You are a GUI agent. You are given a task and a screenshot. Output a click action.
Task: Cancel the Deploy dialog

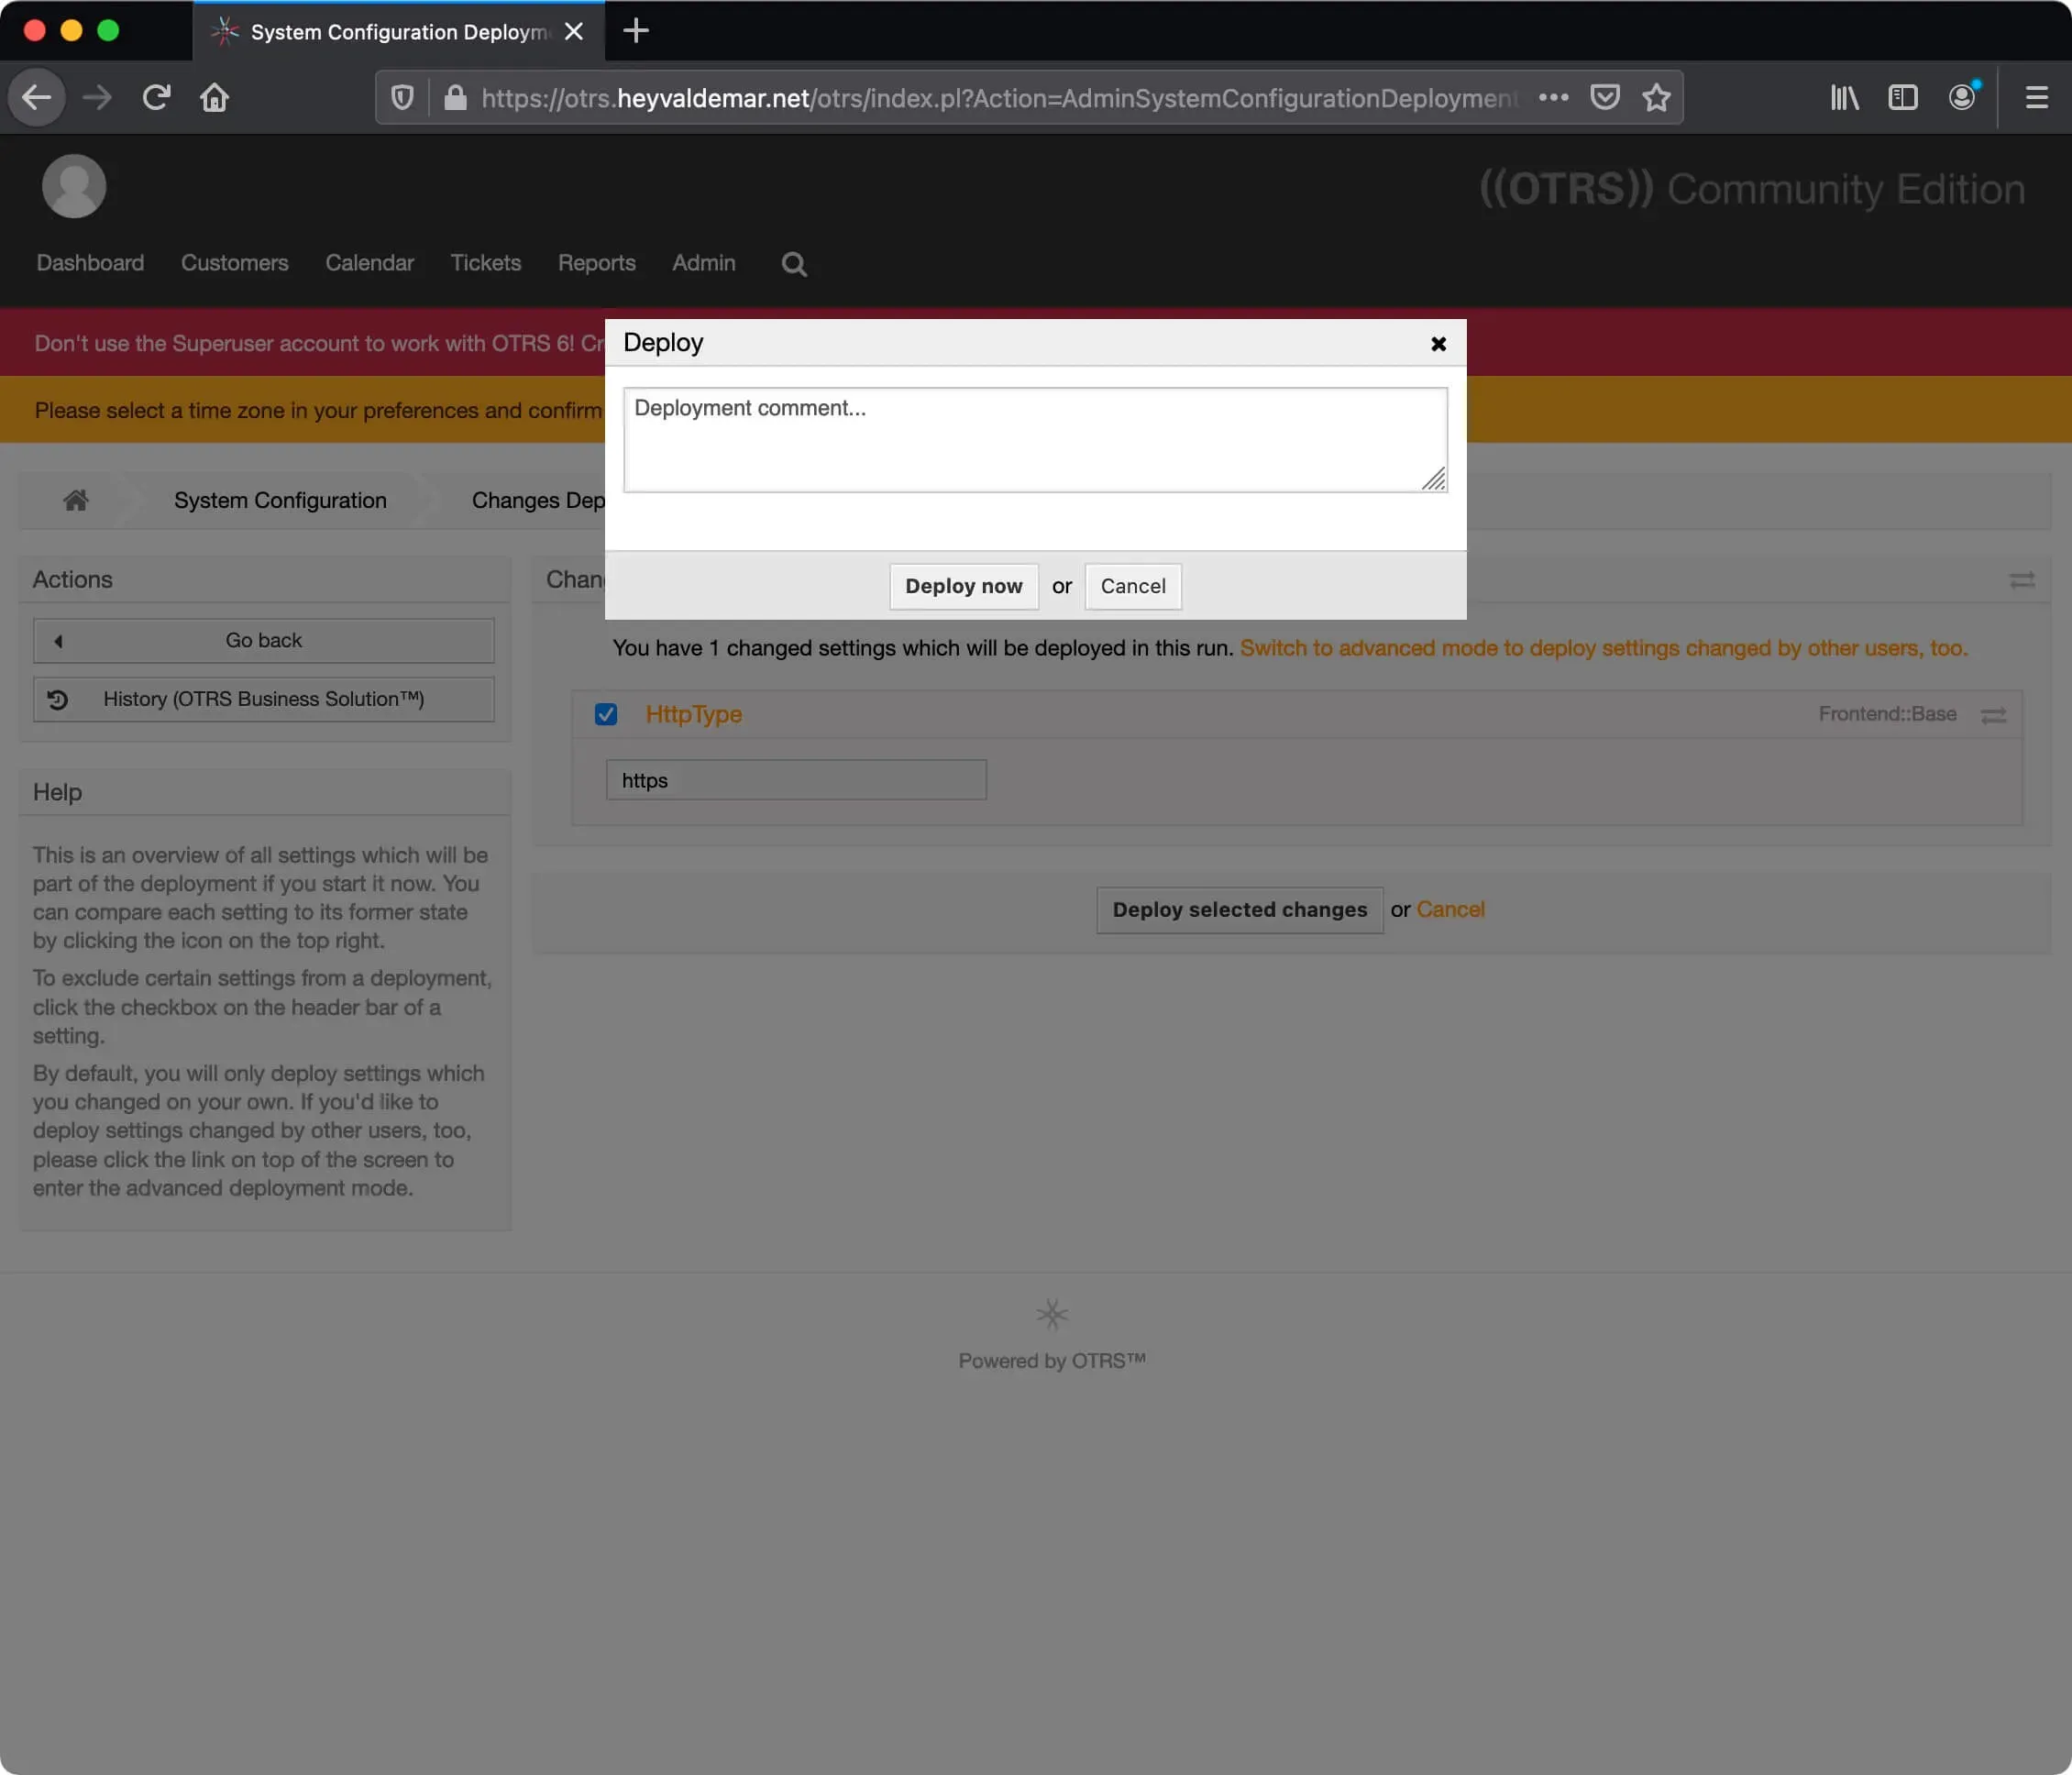(1132, 586)
